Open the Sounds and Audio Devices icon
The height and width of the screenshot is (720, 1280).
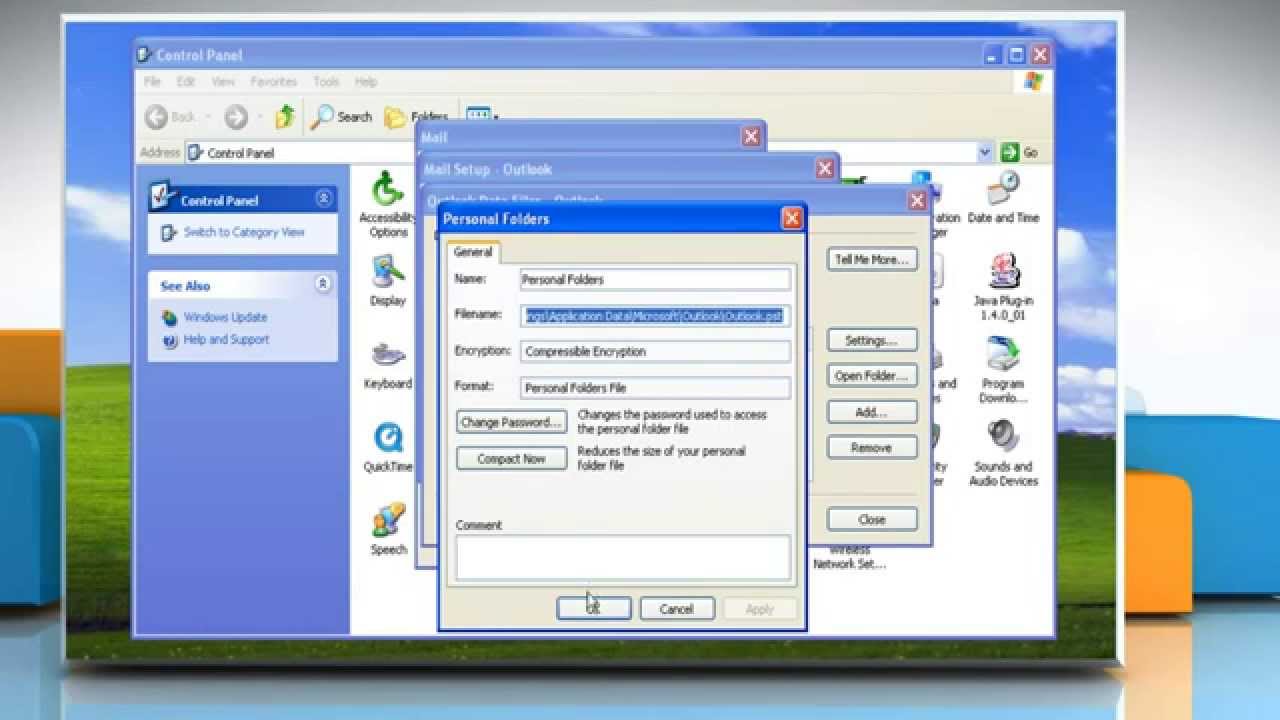pos(1003,437)
